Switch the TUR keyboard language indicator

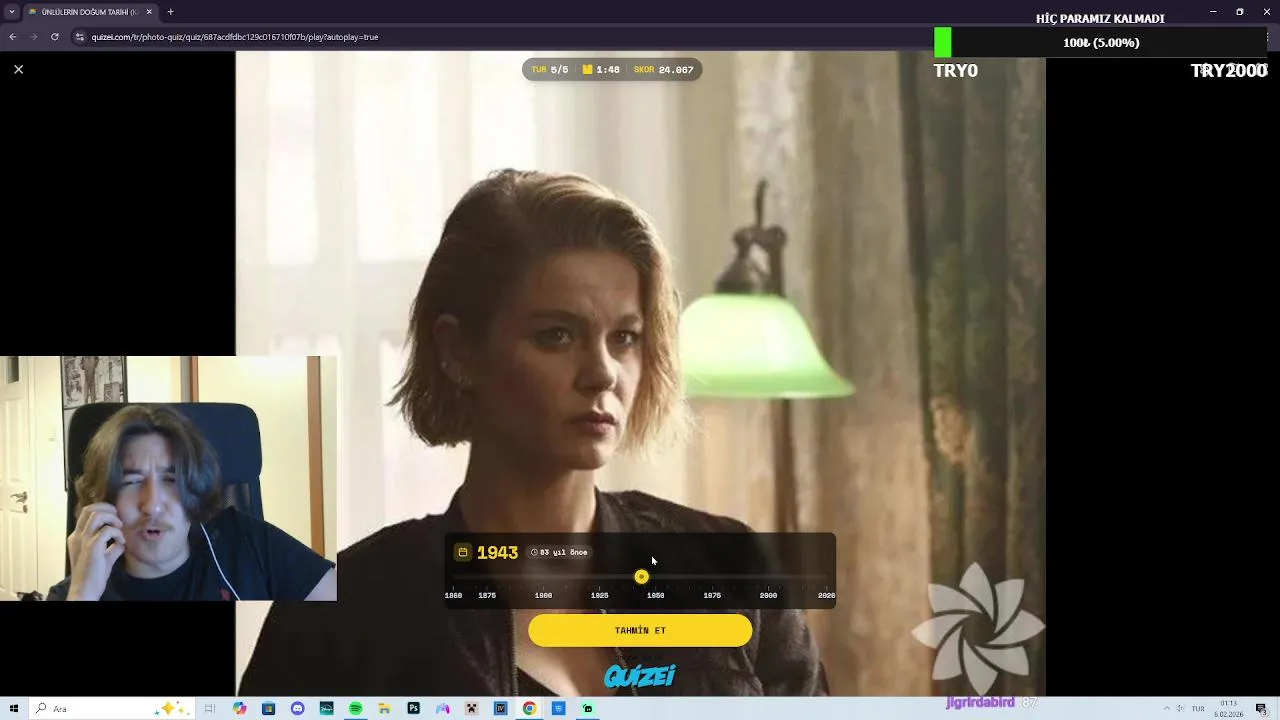(x=1198, y=708)
